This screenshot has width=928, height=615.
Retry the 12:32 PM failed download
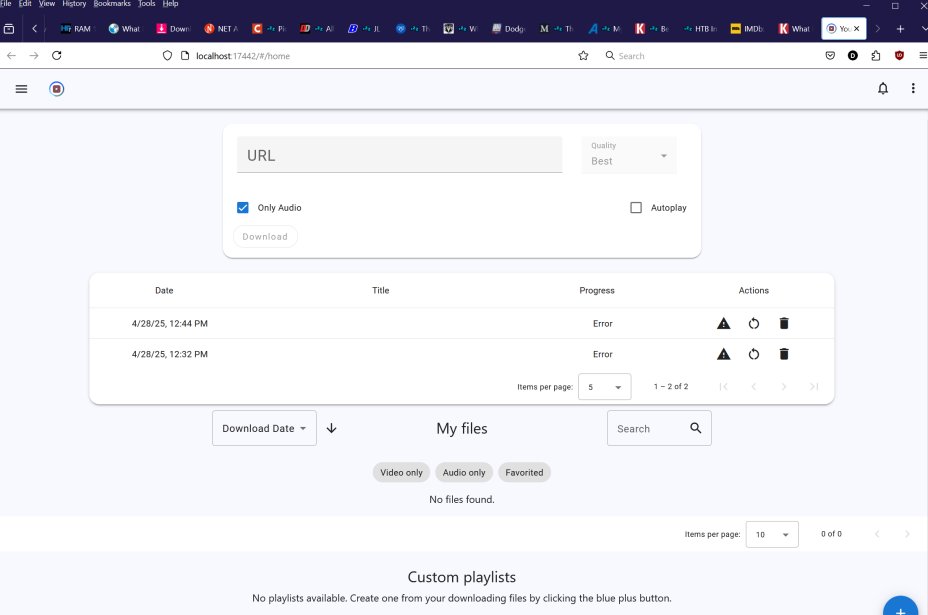[754, 354]
